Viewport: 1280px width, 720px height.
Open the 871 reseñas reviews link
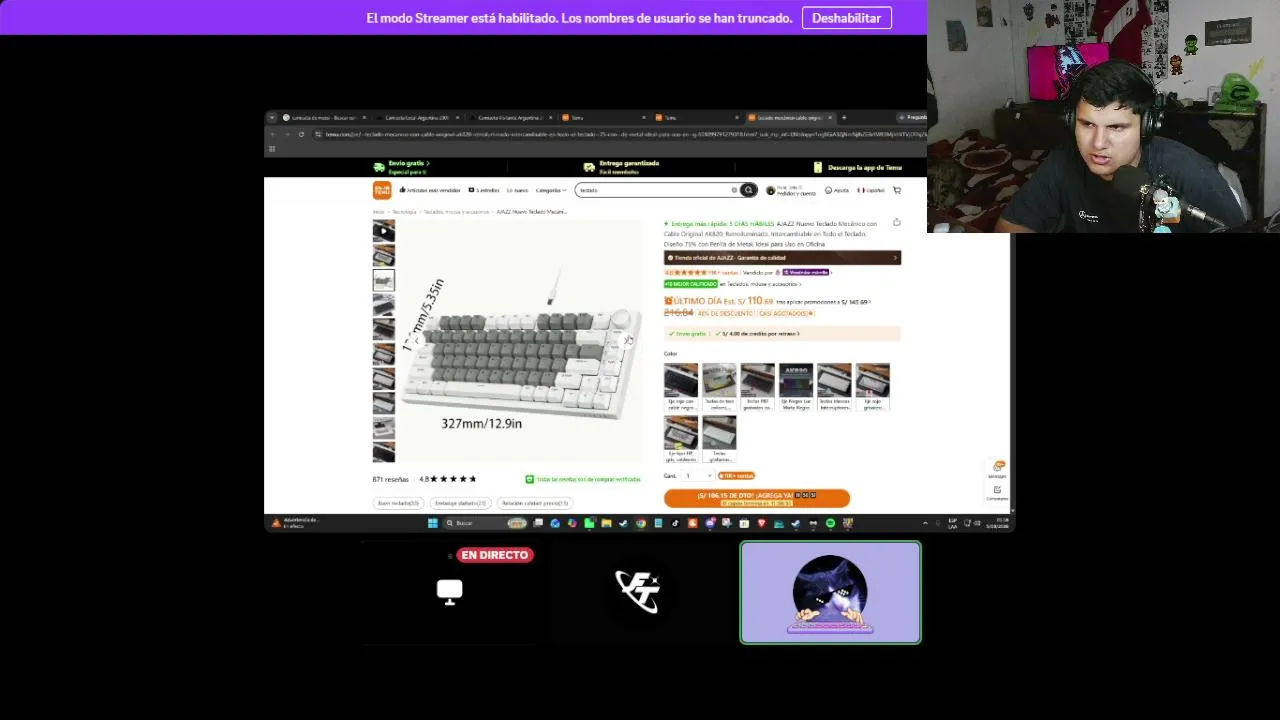pos(390,479)
